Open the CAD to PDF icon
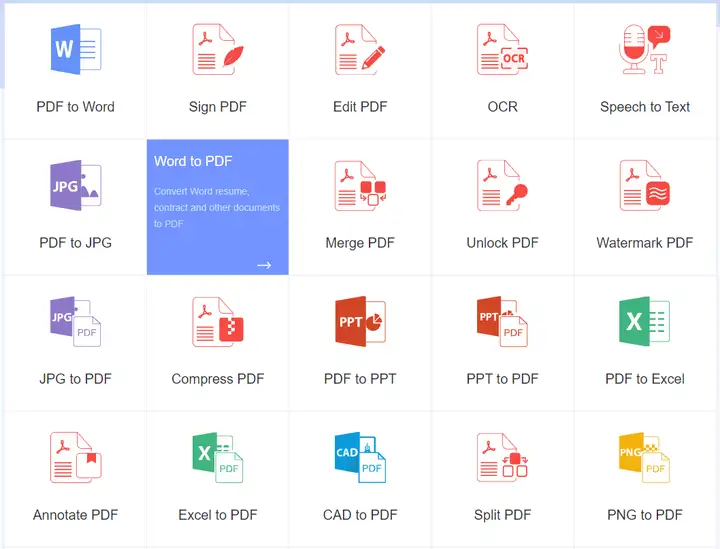Screen dimensions: 720x549 pyautogui.click(x=360, y=457)
